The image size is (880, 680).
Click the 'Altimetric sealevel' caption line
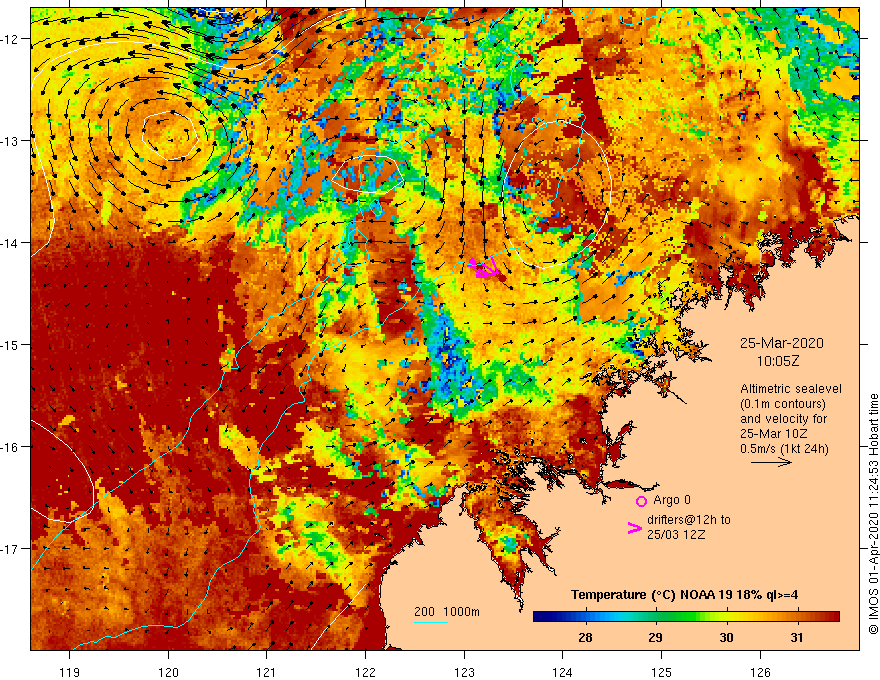pyautogui.click(x=790, y=389)
